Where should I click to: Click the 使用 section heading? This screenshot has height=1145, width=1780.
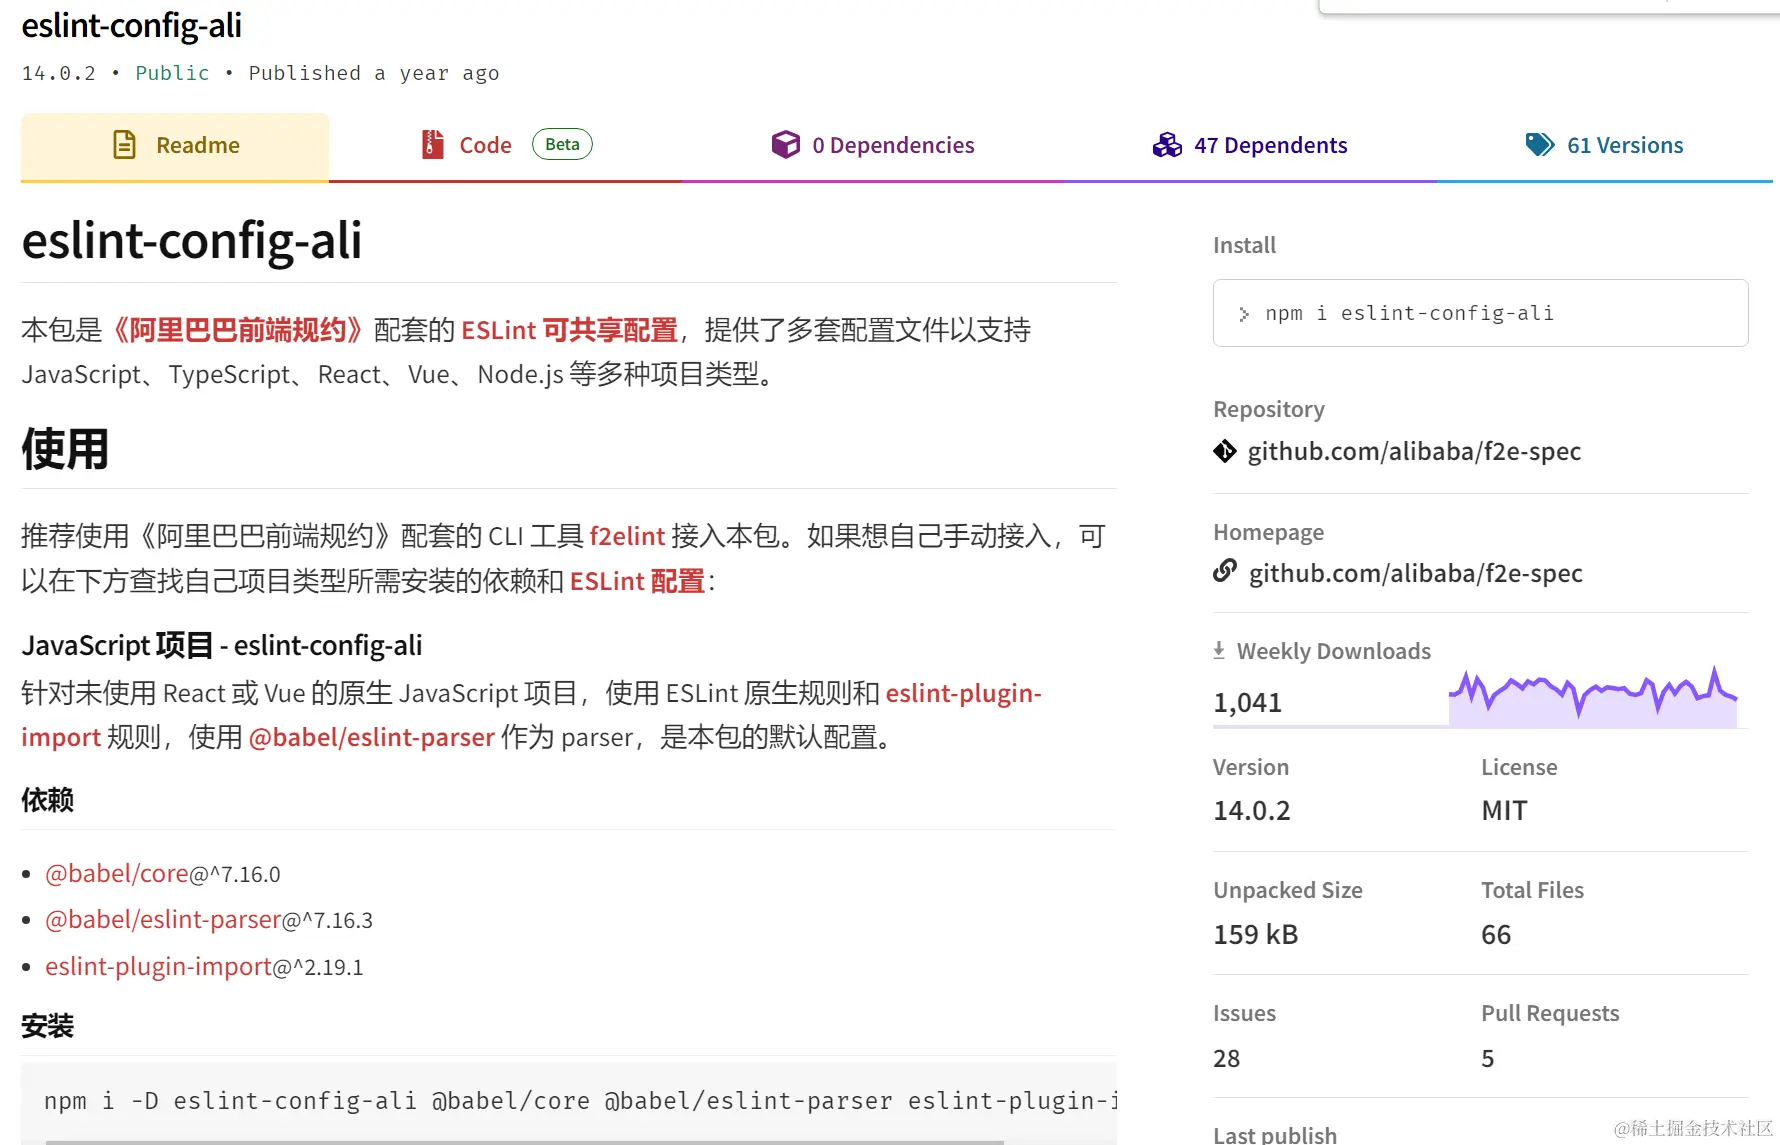[x=65, y=449]
